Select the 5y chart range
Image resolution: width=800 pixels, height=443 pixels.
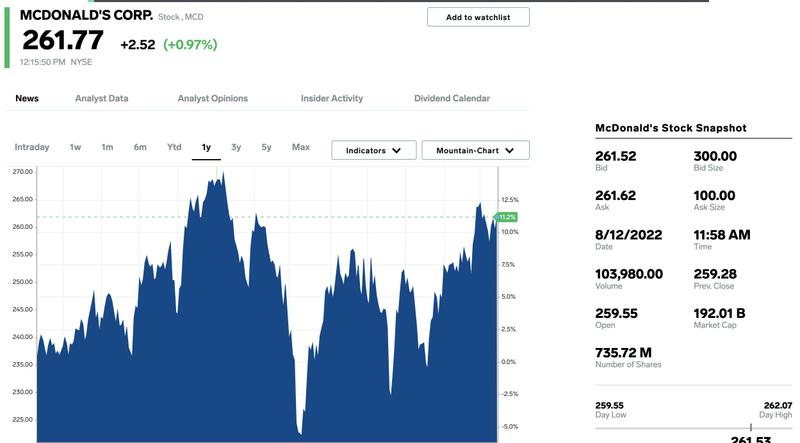coord(266,147)
